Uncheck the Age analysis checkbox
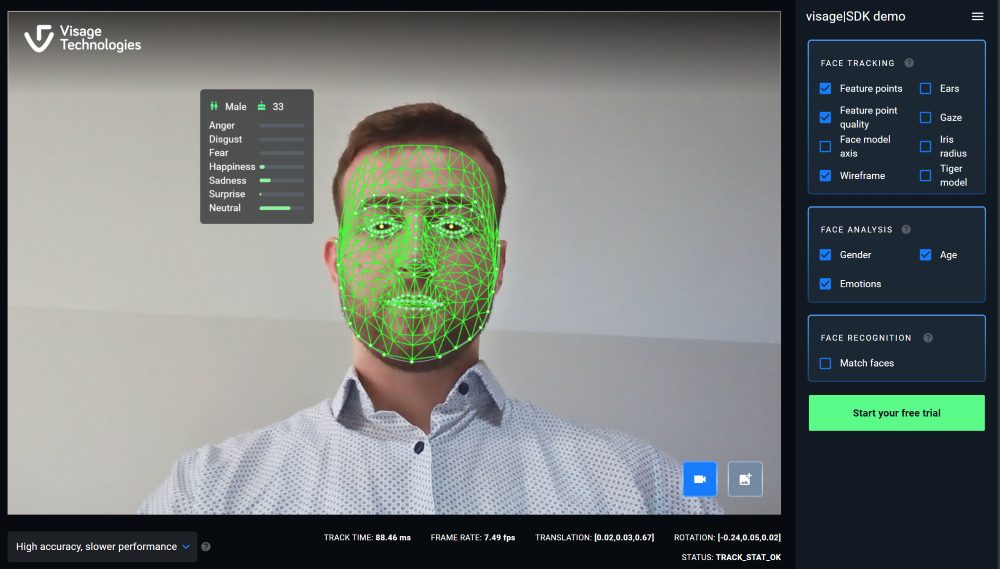Screen dimensions: 1000x569 click(x=925, y=255)
